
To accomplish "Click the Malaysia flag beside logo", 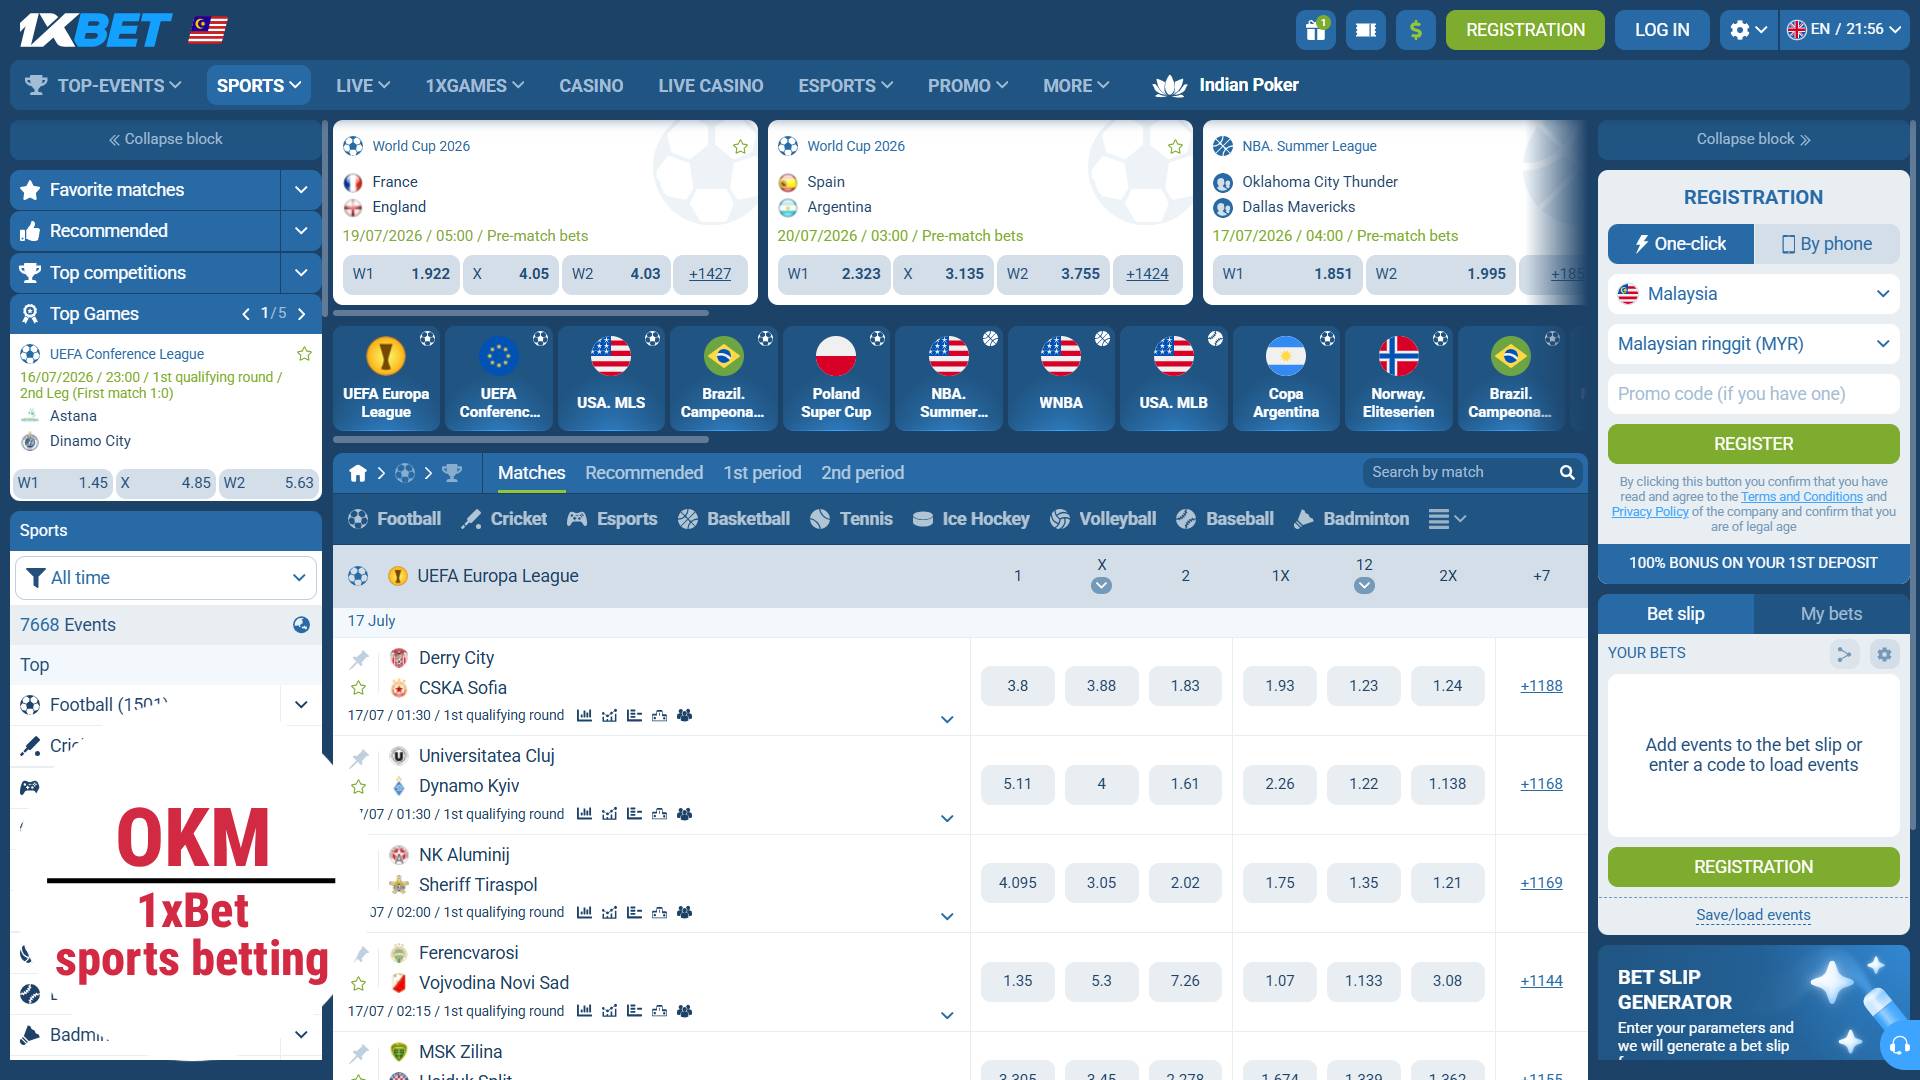I will (208, 30).
